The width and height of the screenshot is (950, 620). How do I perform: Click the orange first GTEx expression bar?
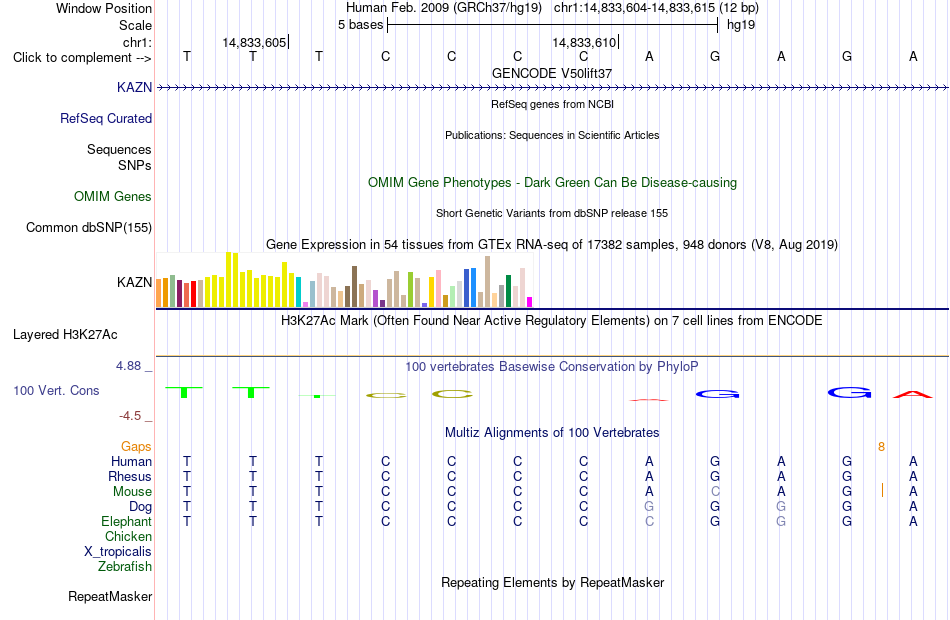(x=159, y=293)
